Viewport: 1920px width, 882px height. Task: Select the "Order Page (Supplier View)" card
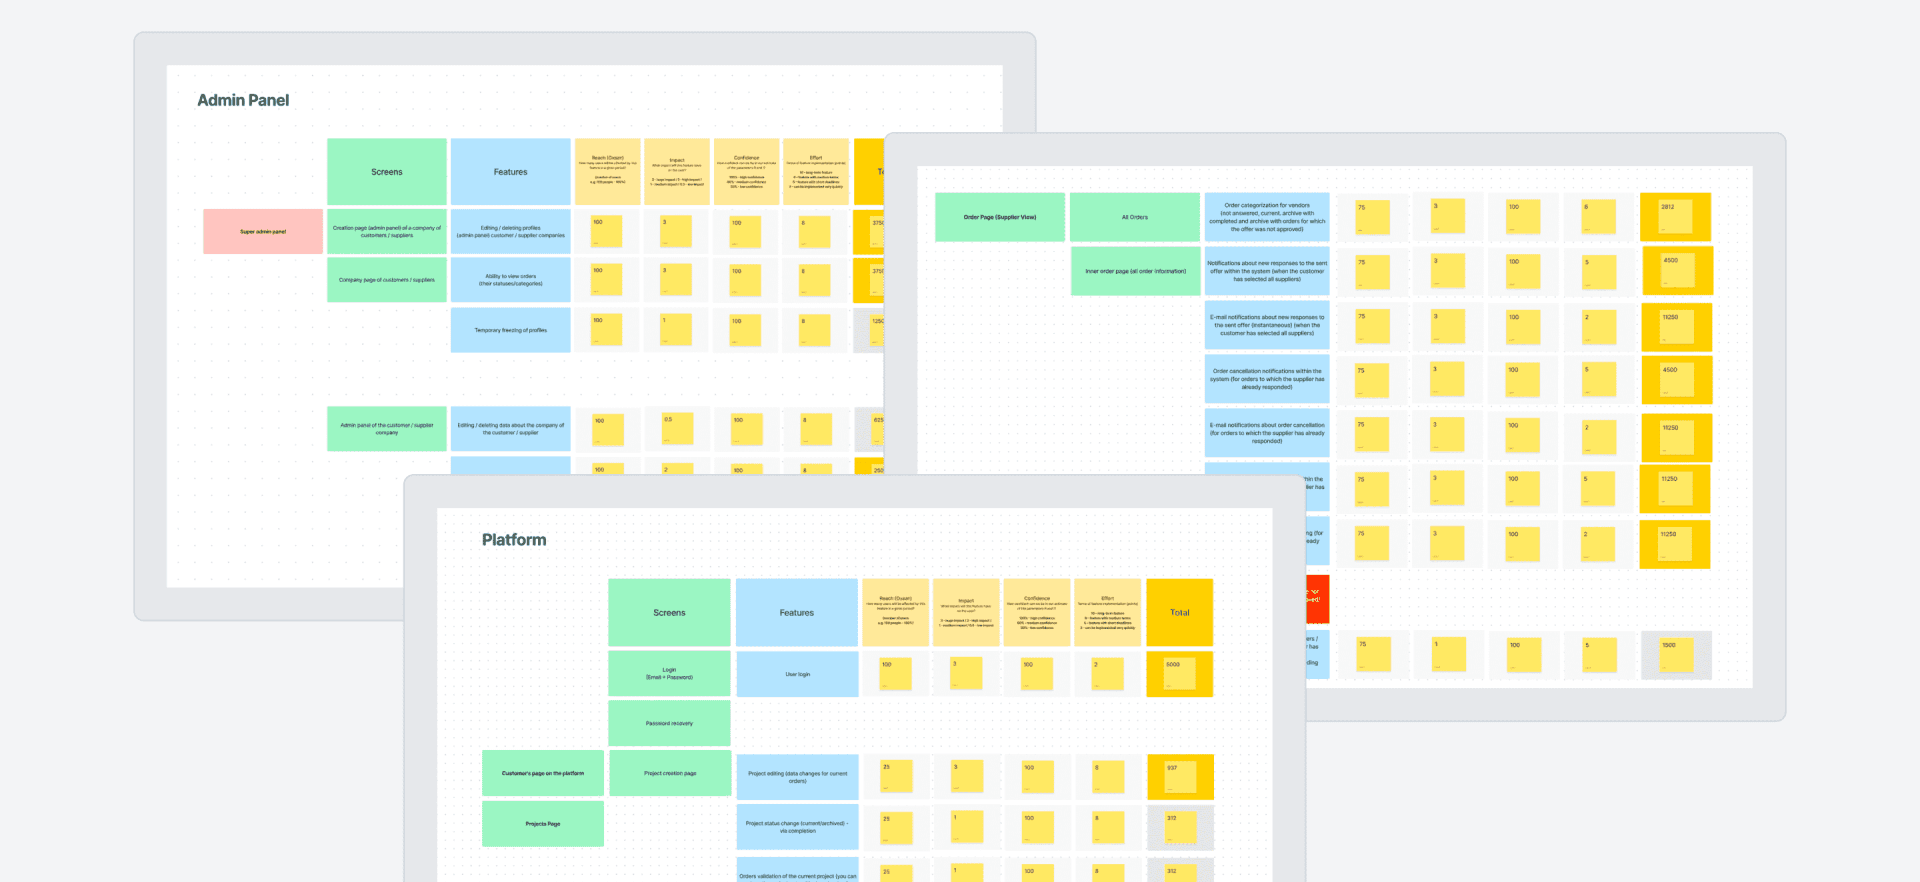click(1000, 217)
